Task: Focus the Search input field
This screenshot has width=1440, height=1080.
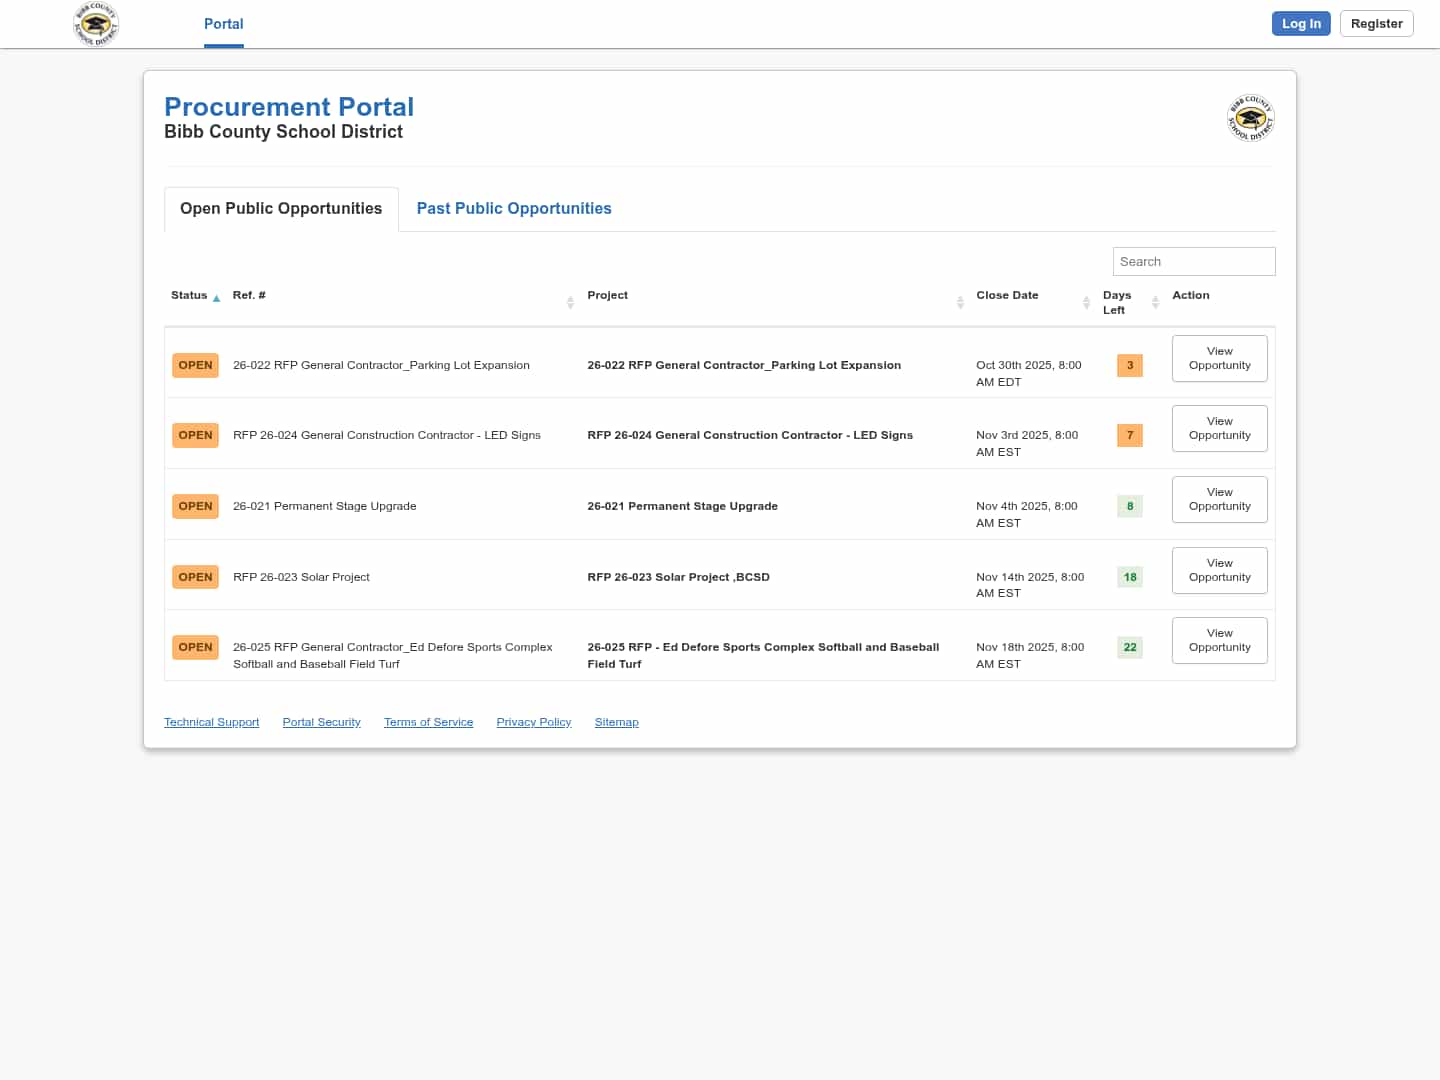Action: [x=1193, y=262]
